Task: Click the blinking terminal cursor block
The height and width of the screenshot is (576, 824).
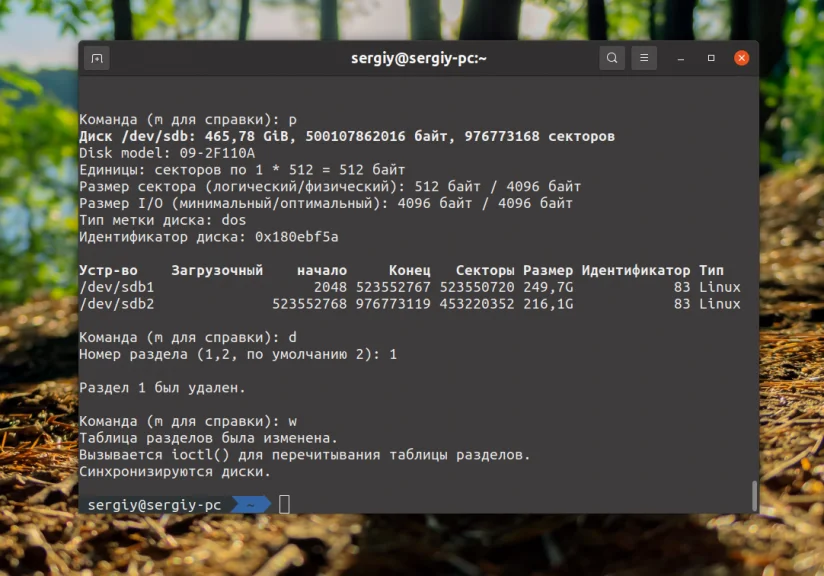Action: tap(284, 504)
